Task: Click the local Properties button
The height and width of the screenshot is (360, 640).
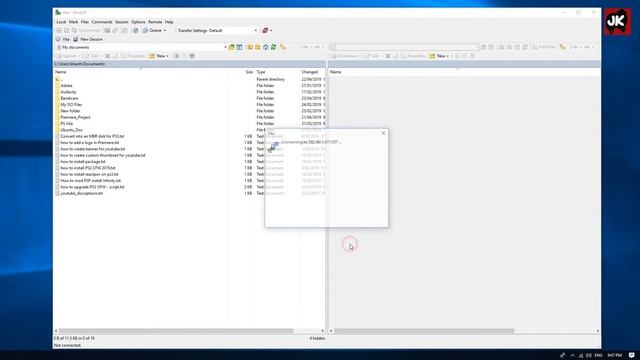Action: [x=132, y=56]
